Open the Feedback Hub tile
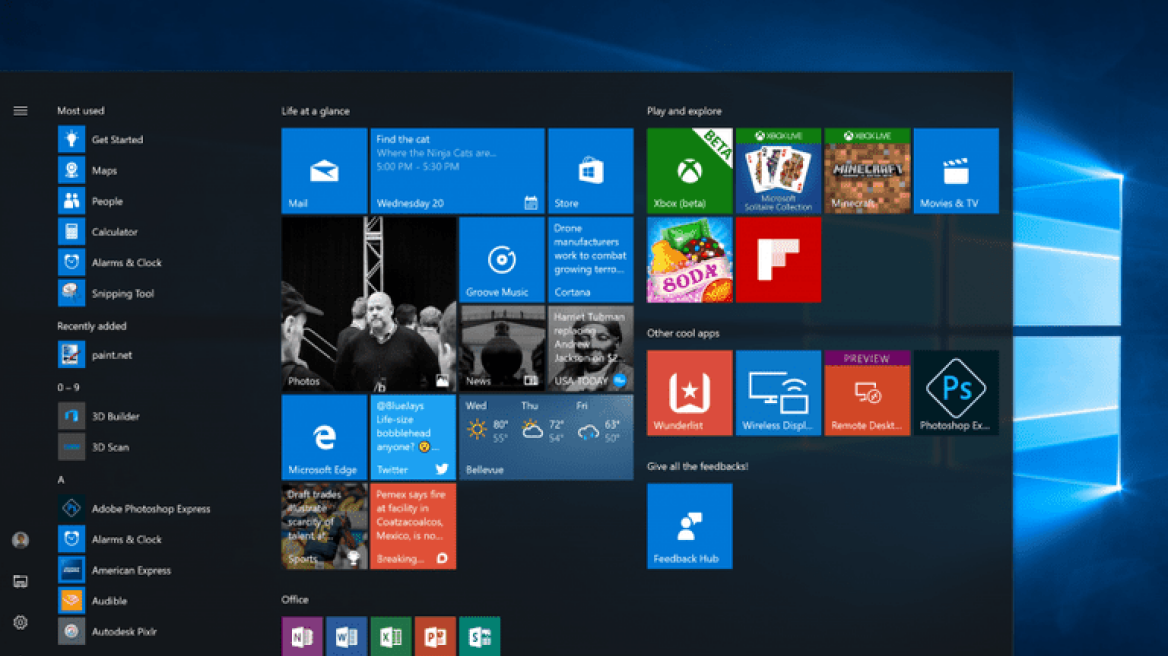 point(688,525)
